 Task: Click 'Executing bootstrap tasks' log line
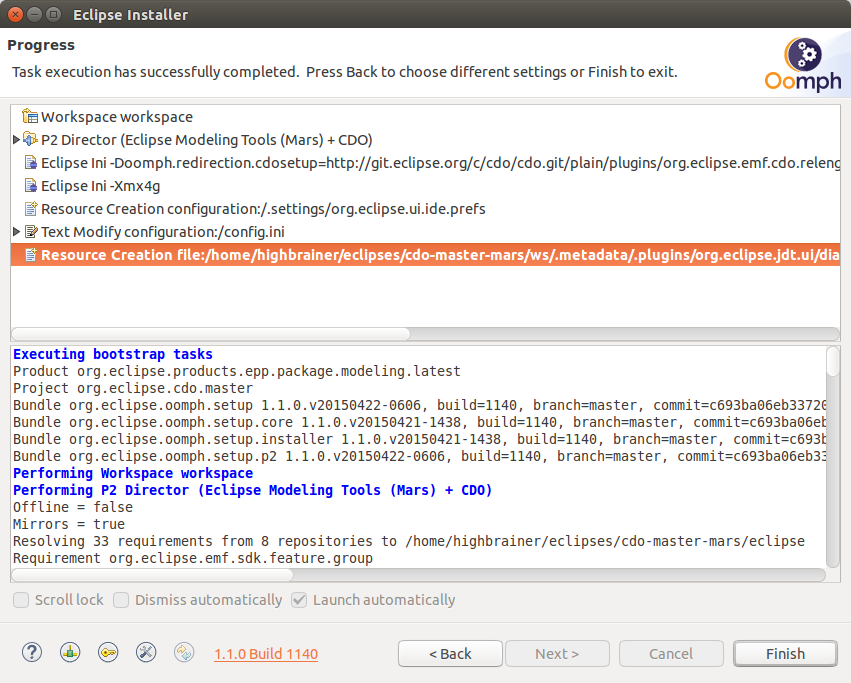pos(113,354)
